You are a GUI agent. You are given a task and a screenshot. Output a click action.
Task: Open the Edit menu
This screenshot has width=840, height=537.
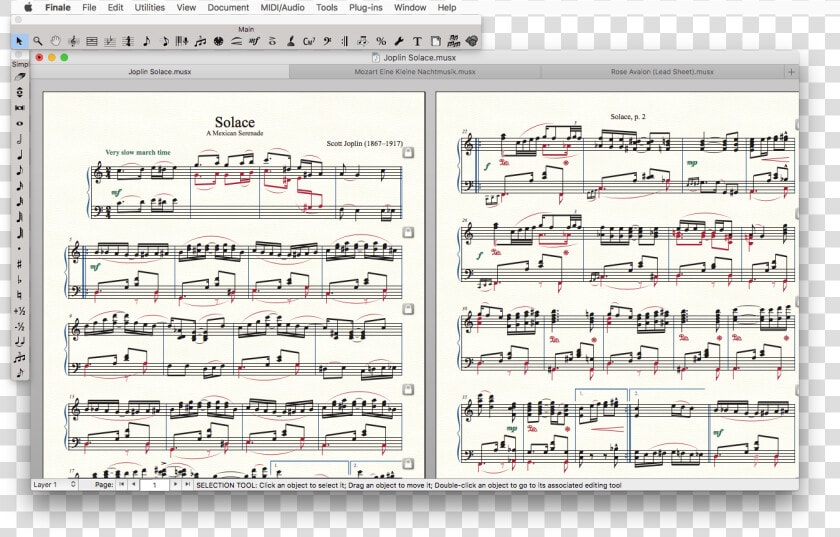tap(115, 8)
